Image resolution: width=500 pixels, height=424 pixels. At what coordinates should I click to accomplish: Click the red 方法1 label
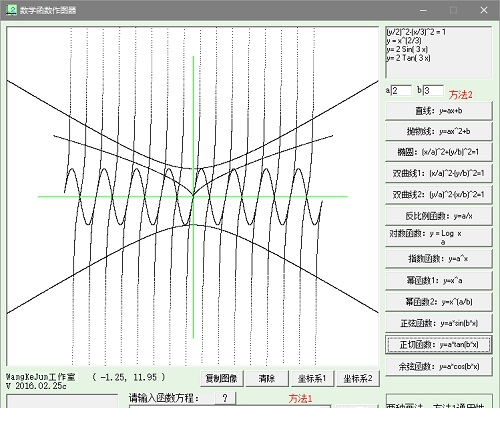pos(300,398)
